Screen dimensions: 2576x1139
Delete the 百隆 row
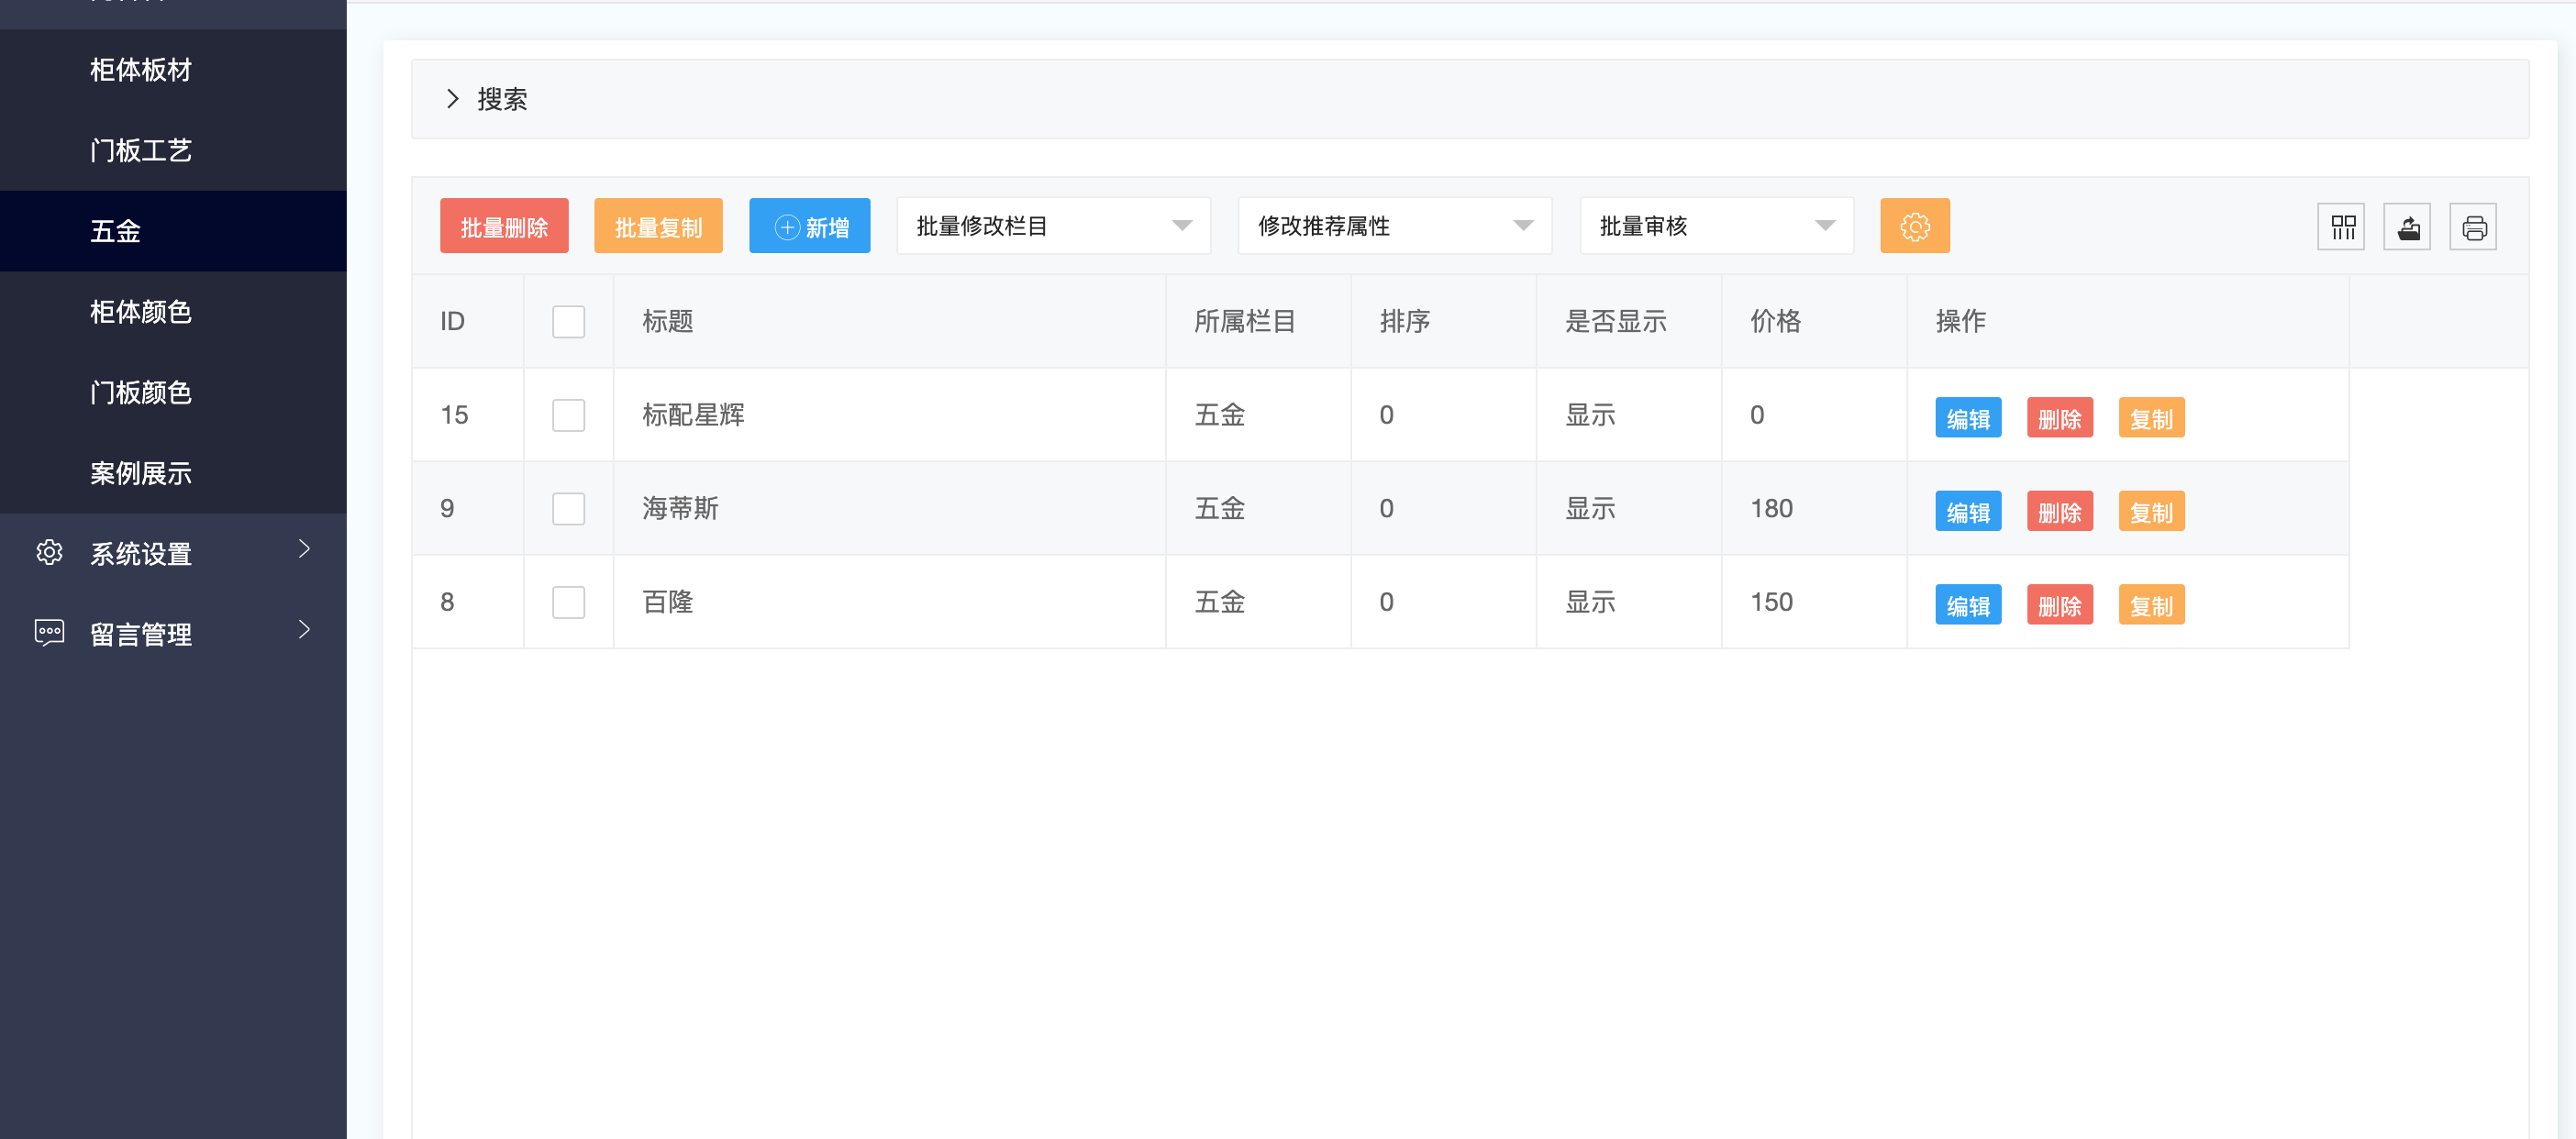pos(2059,605)
